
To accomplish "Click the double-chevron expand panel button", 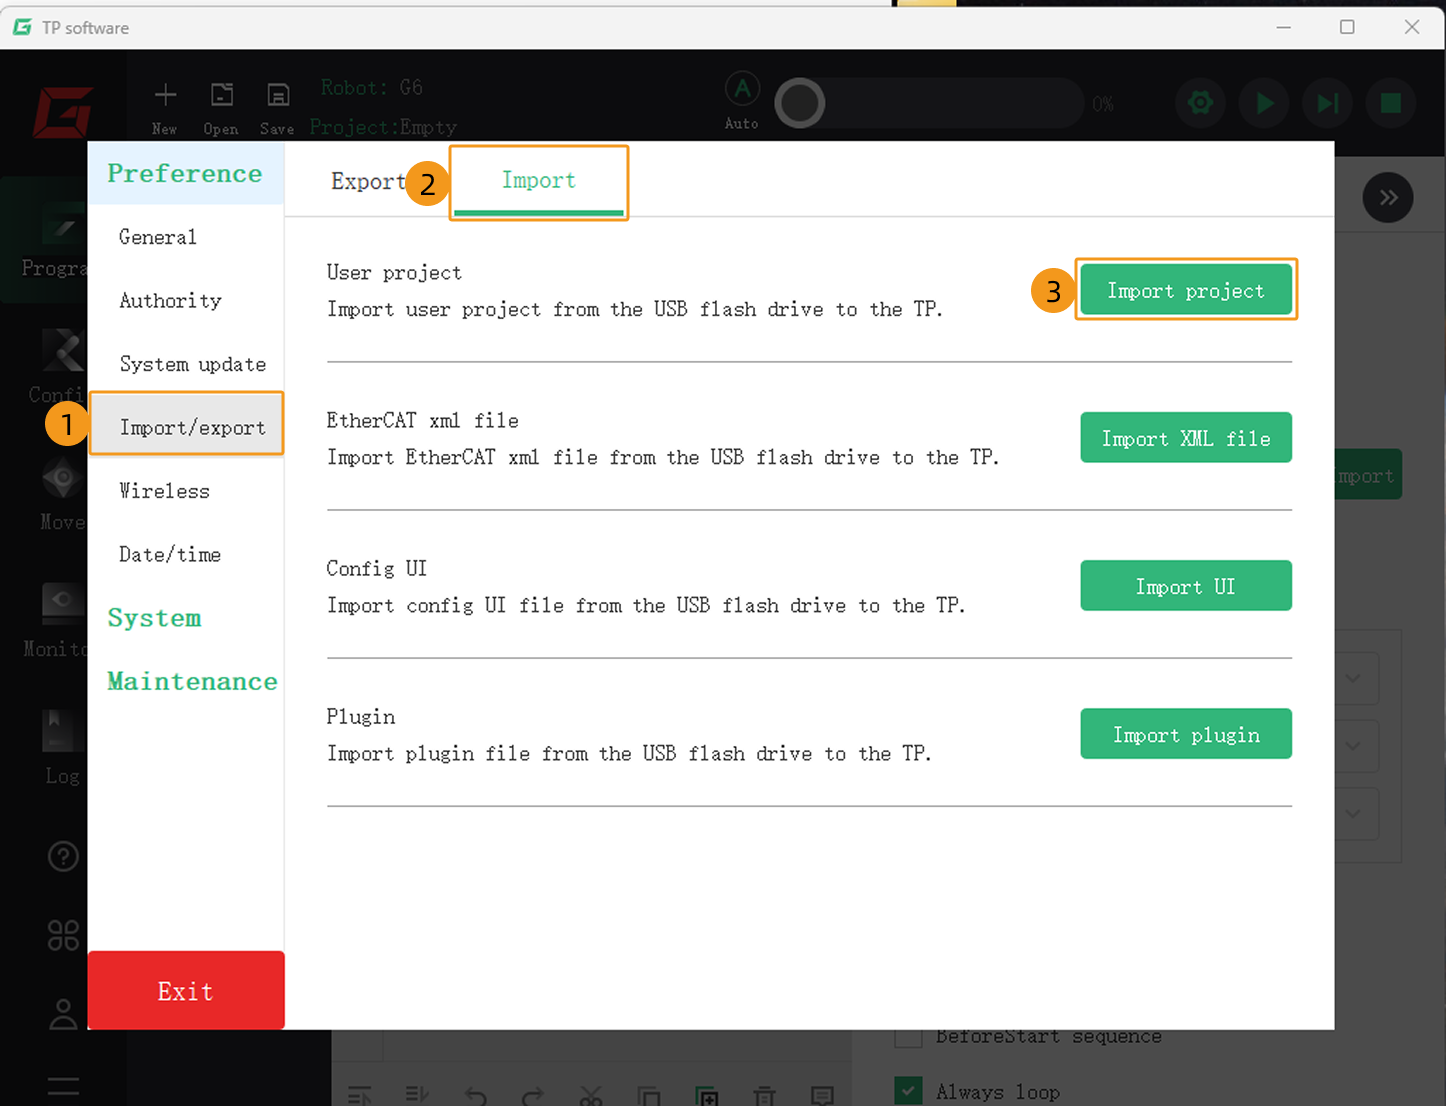I will click(1388, 197).
